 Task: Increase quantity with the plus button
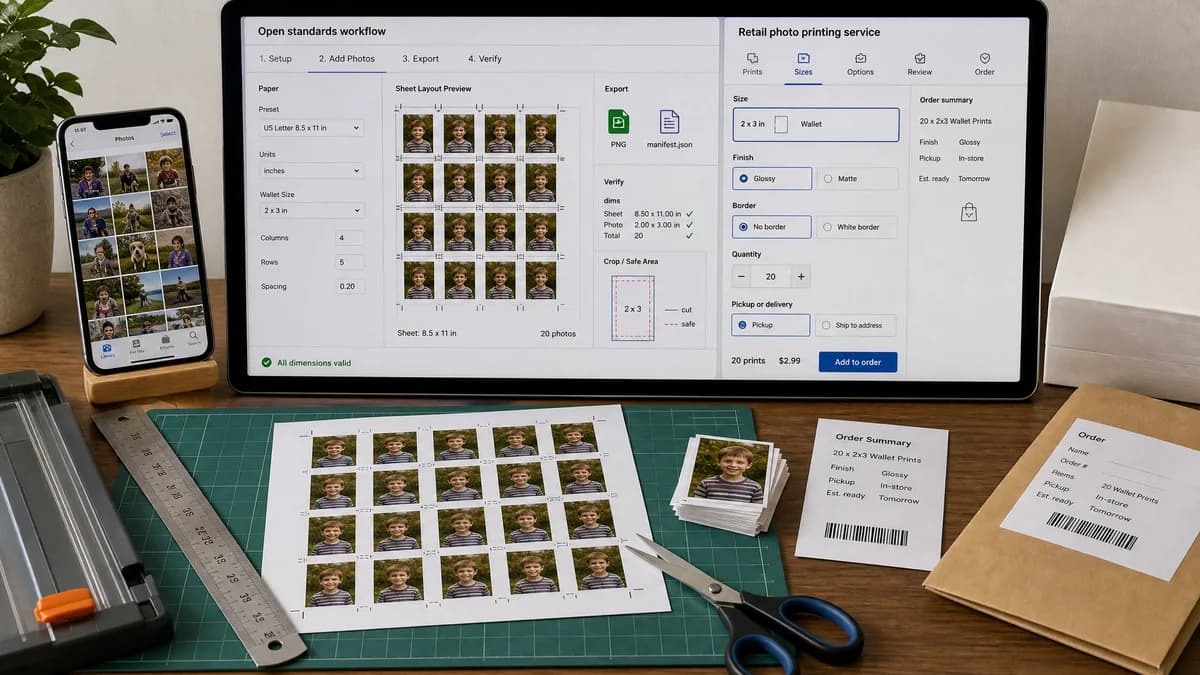(800, 277)
